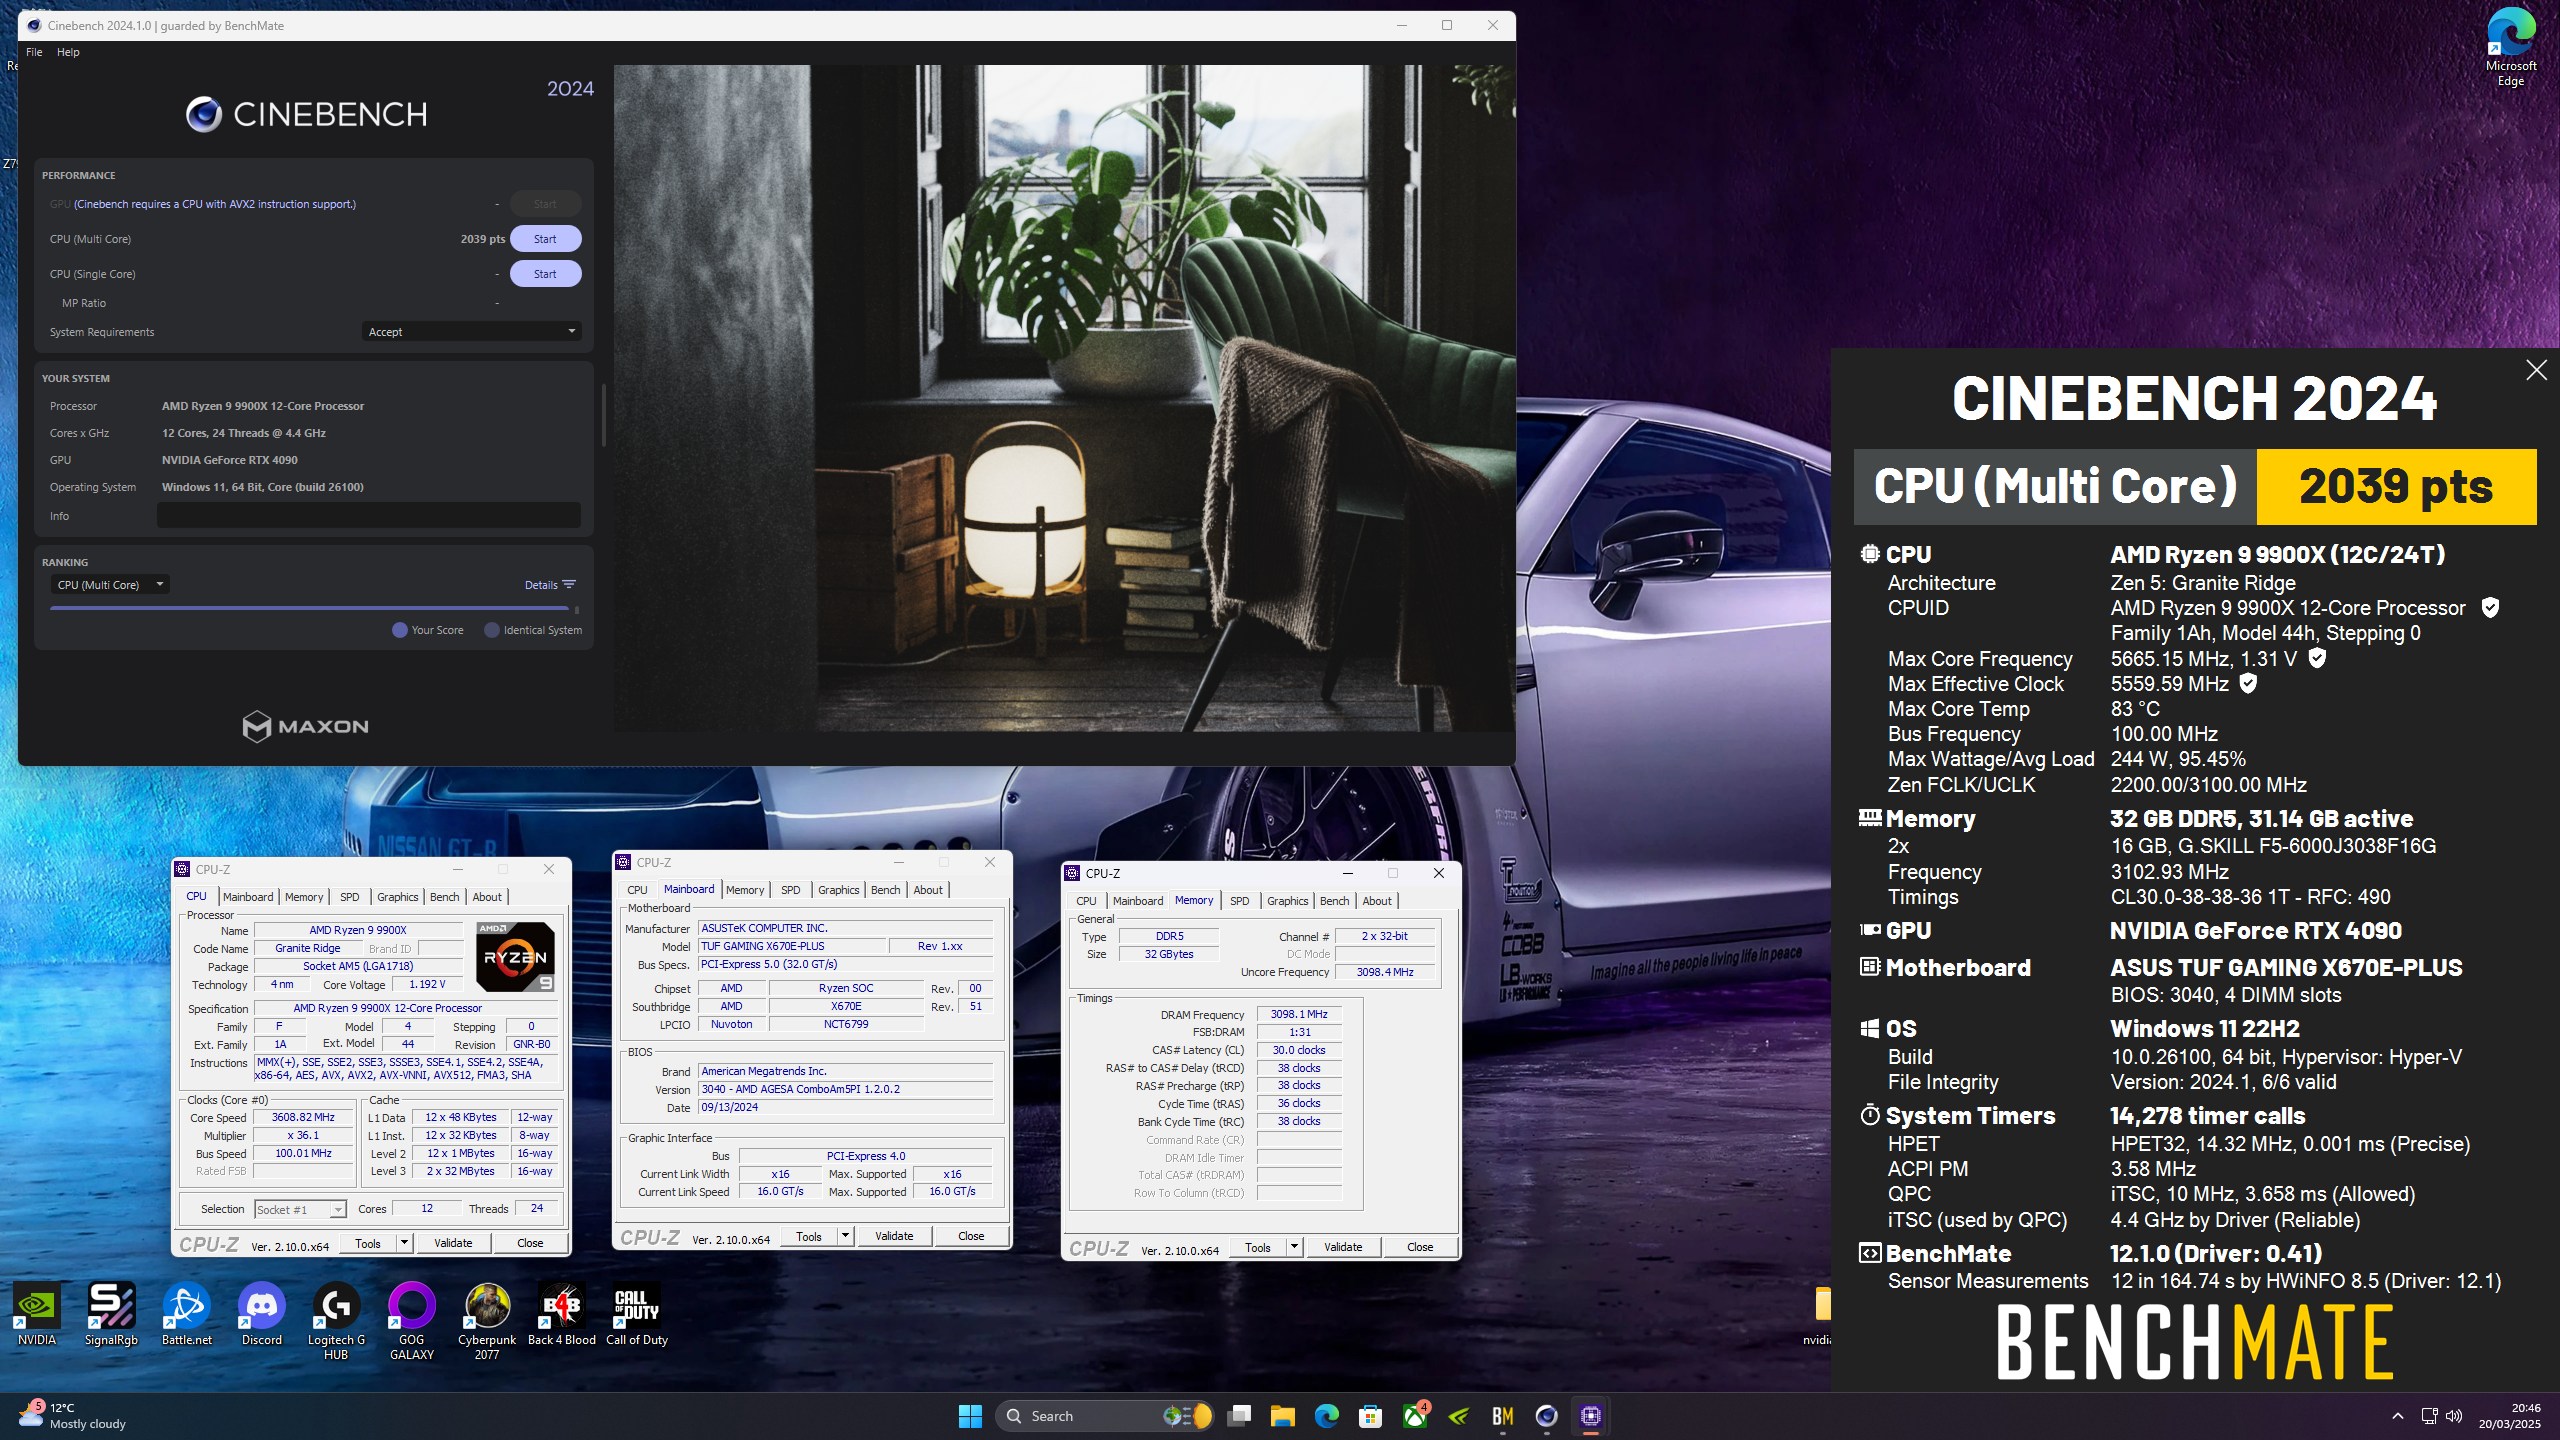Switch to Memory tab in middle CPU-Z window
Screen dimensions: 2560x1440
click(745, 890)
